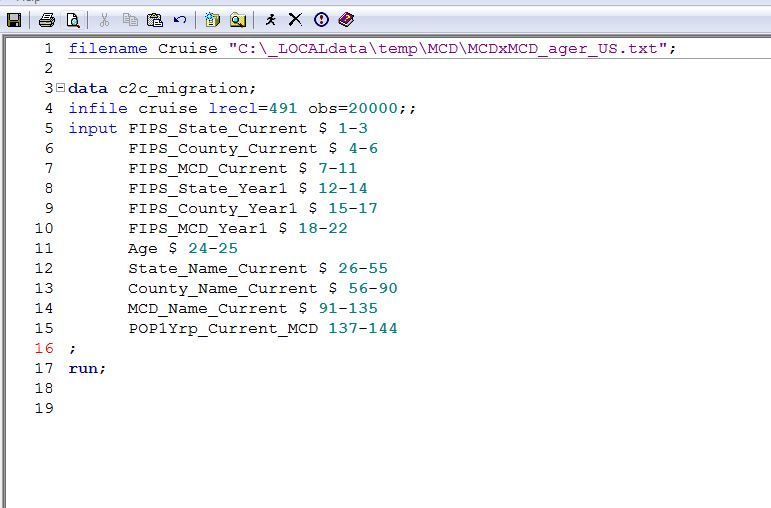
Task: Click the FIPS_MCD_Year1 variable
Action: [198, 229]
